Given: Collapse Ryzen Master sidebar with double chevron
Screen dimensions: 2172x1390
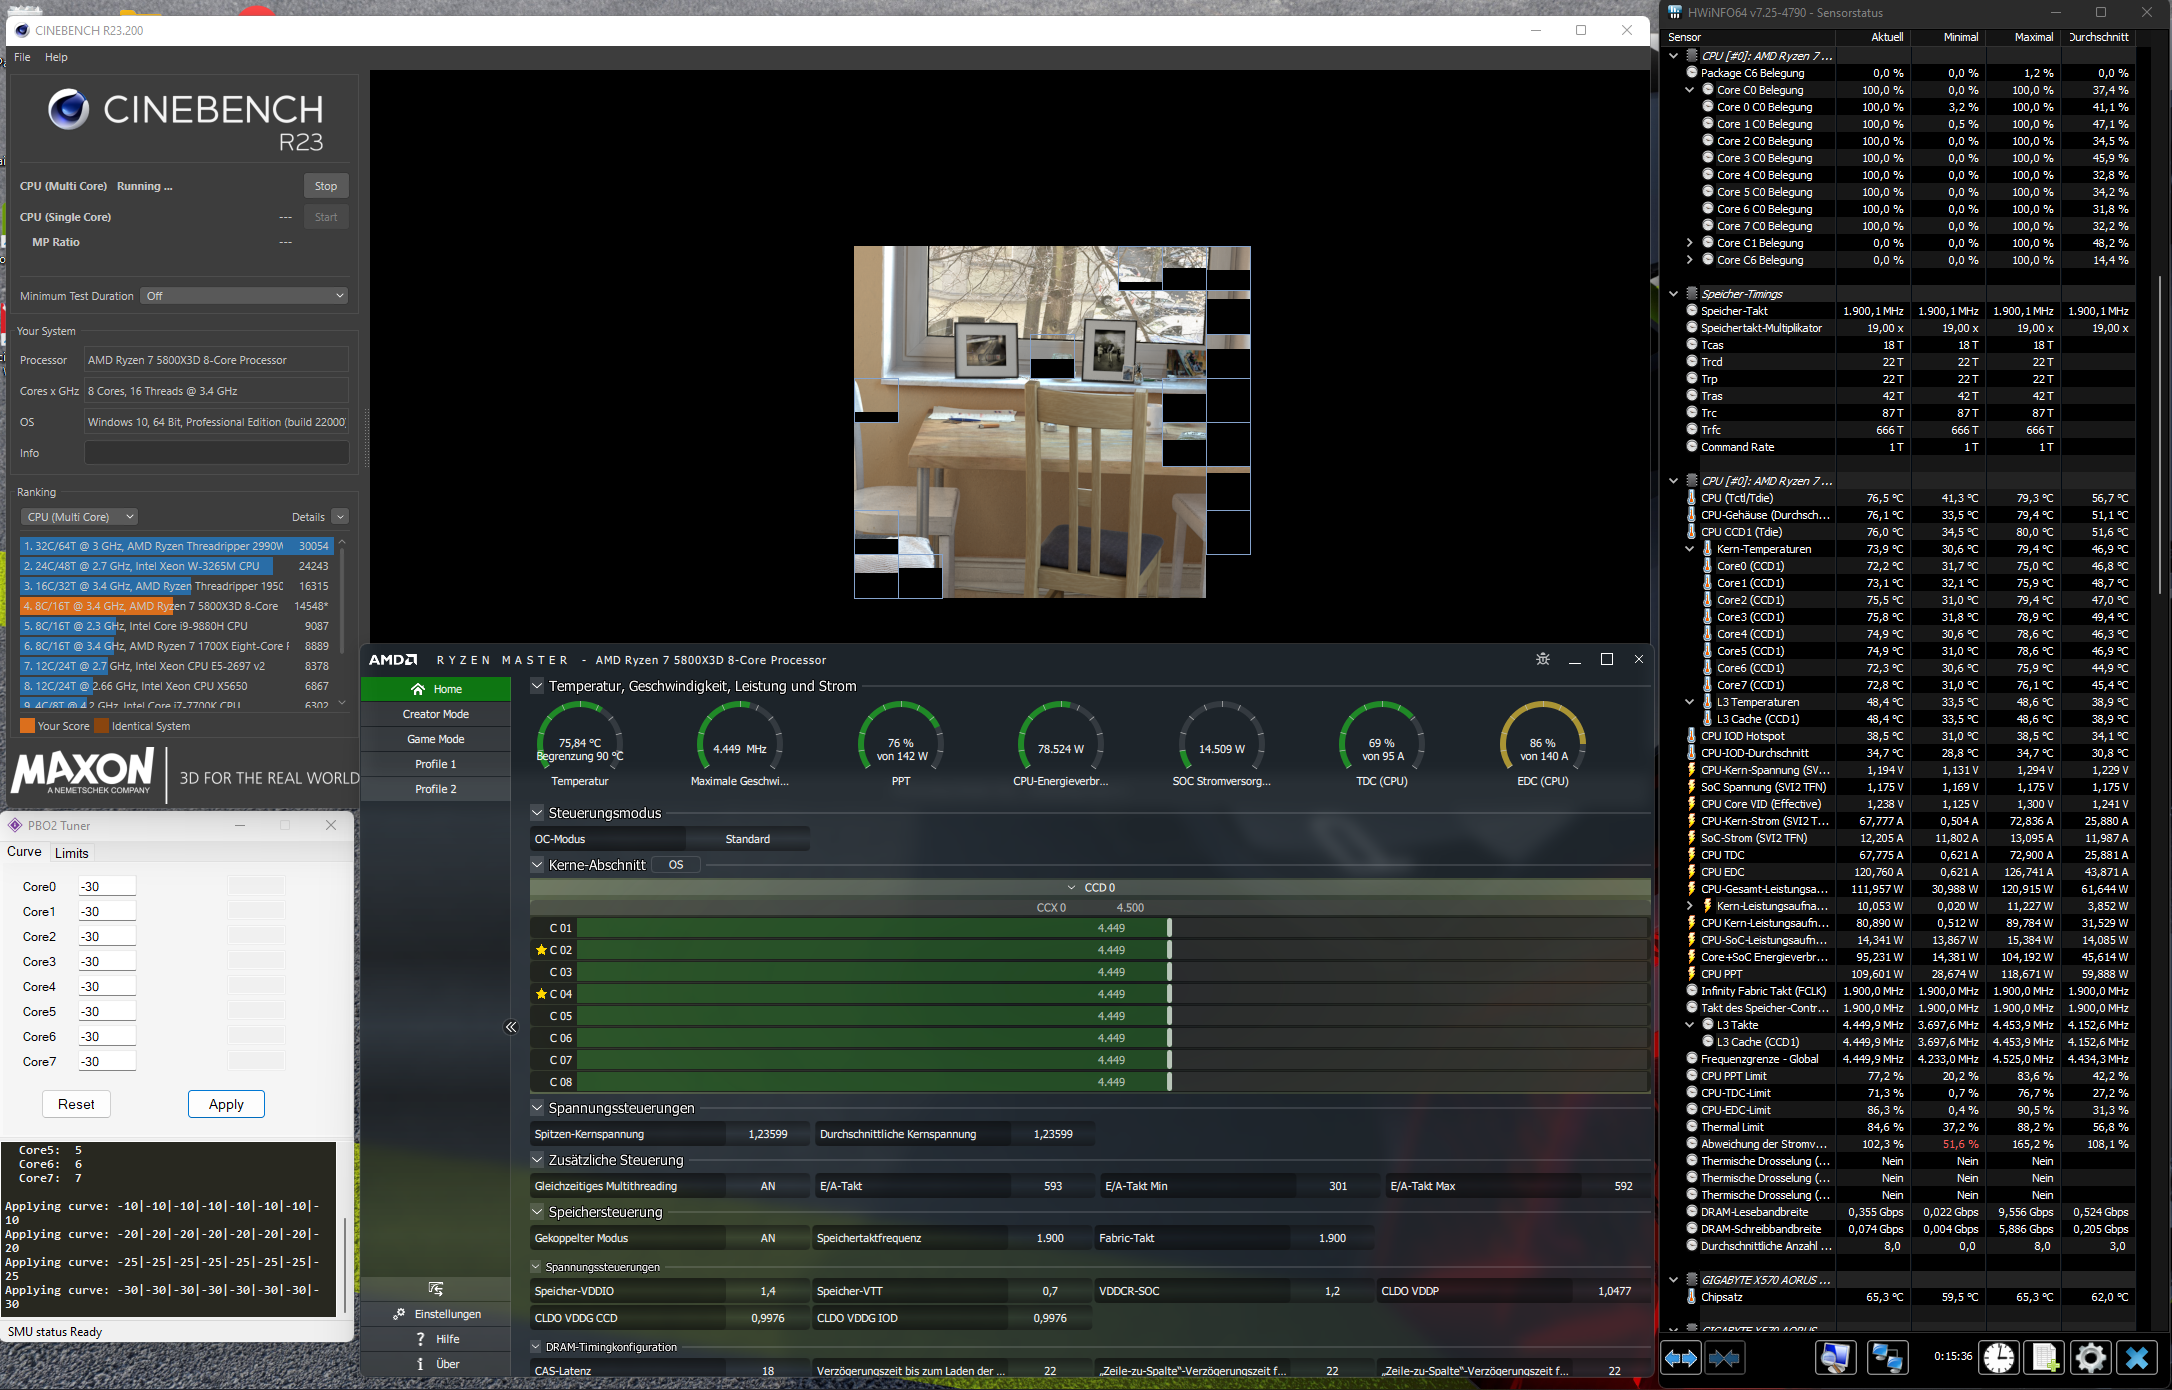Looking at the screenshot, I should pyautogui.click(x=511, y=1027).
